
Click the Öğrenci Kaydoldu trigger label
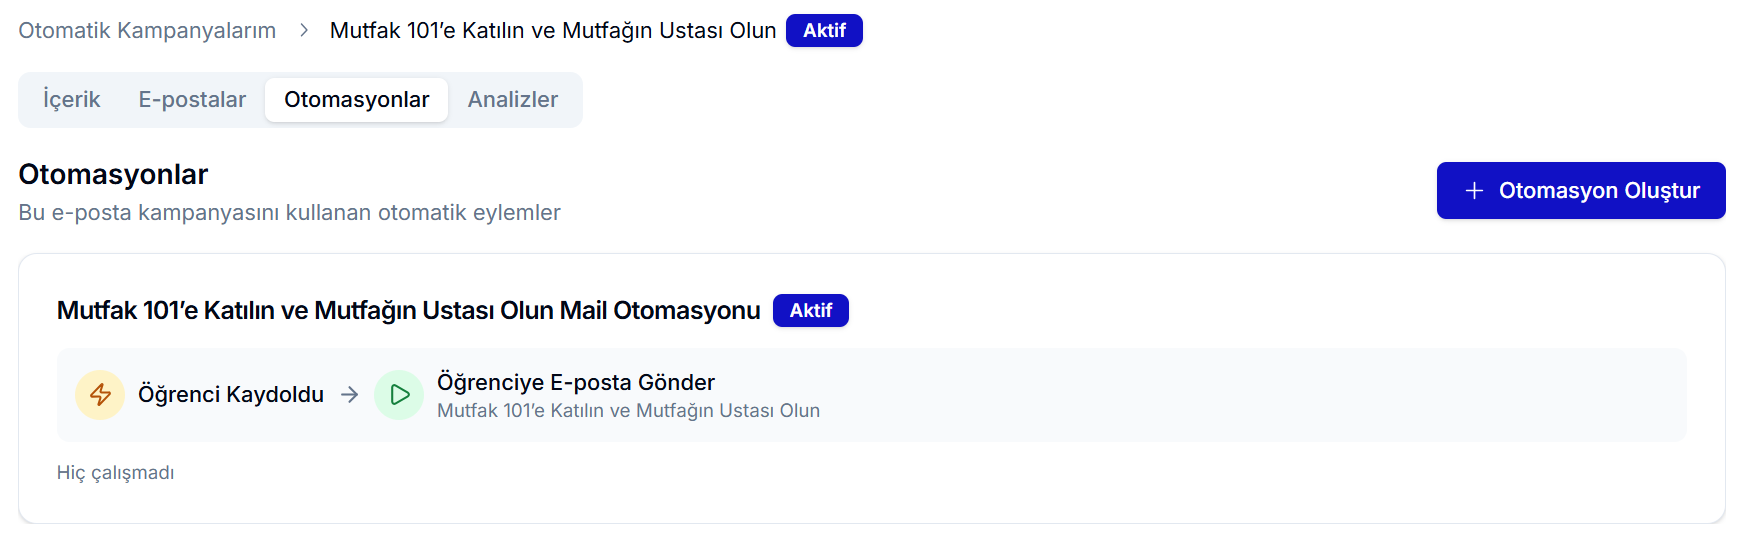coord(231,395)
